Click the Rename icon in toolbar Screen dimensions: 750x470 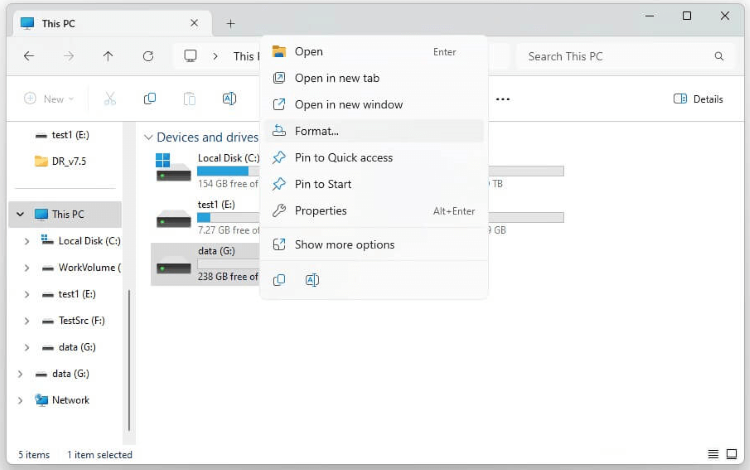[229, 99]
